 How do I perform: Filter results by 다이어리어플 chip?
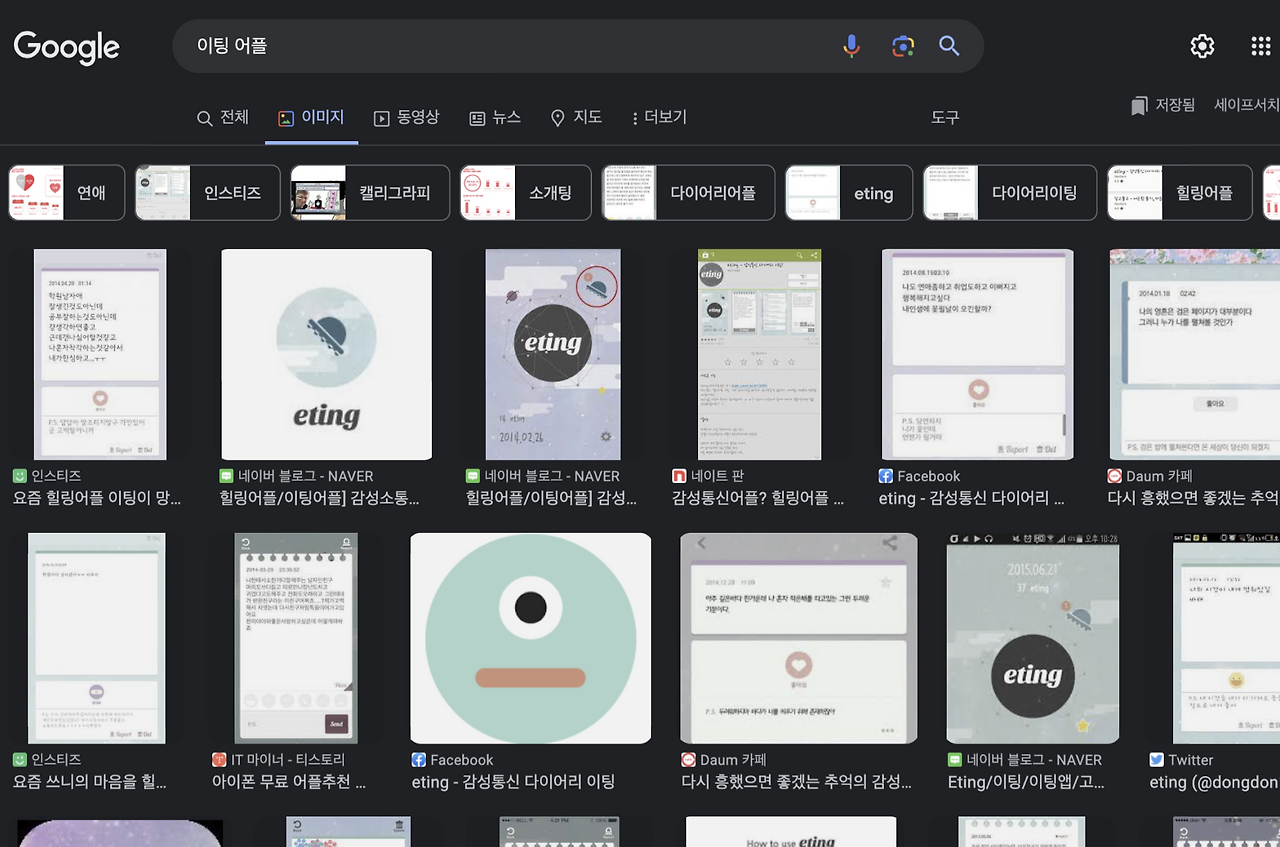pos(688,193)
